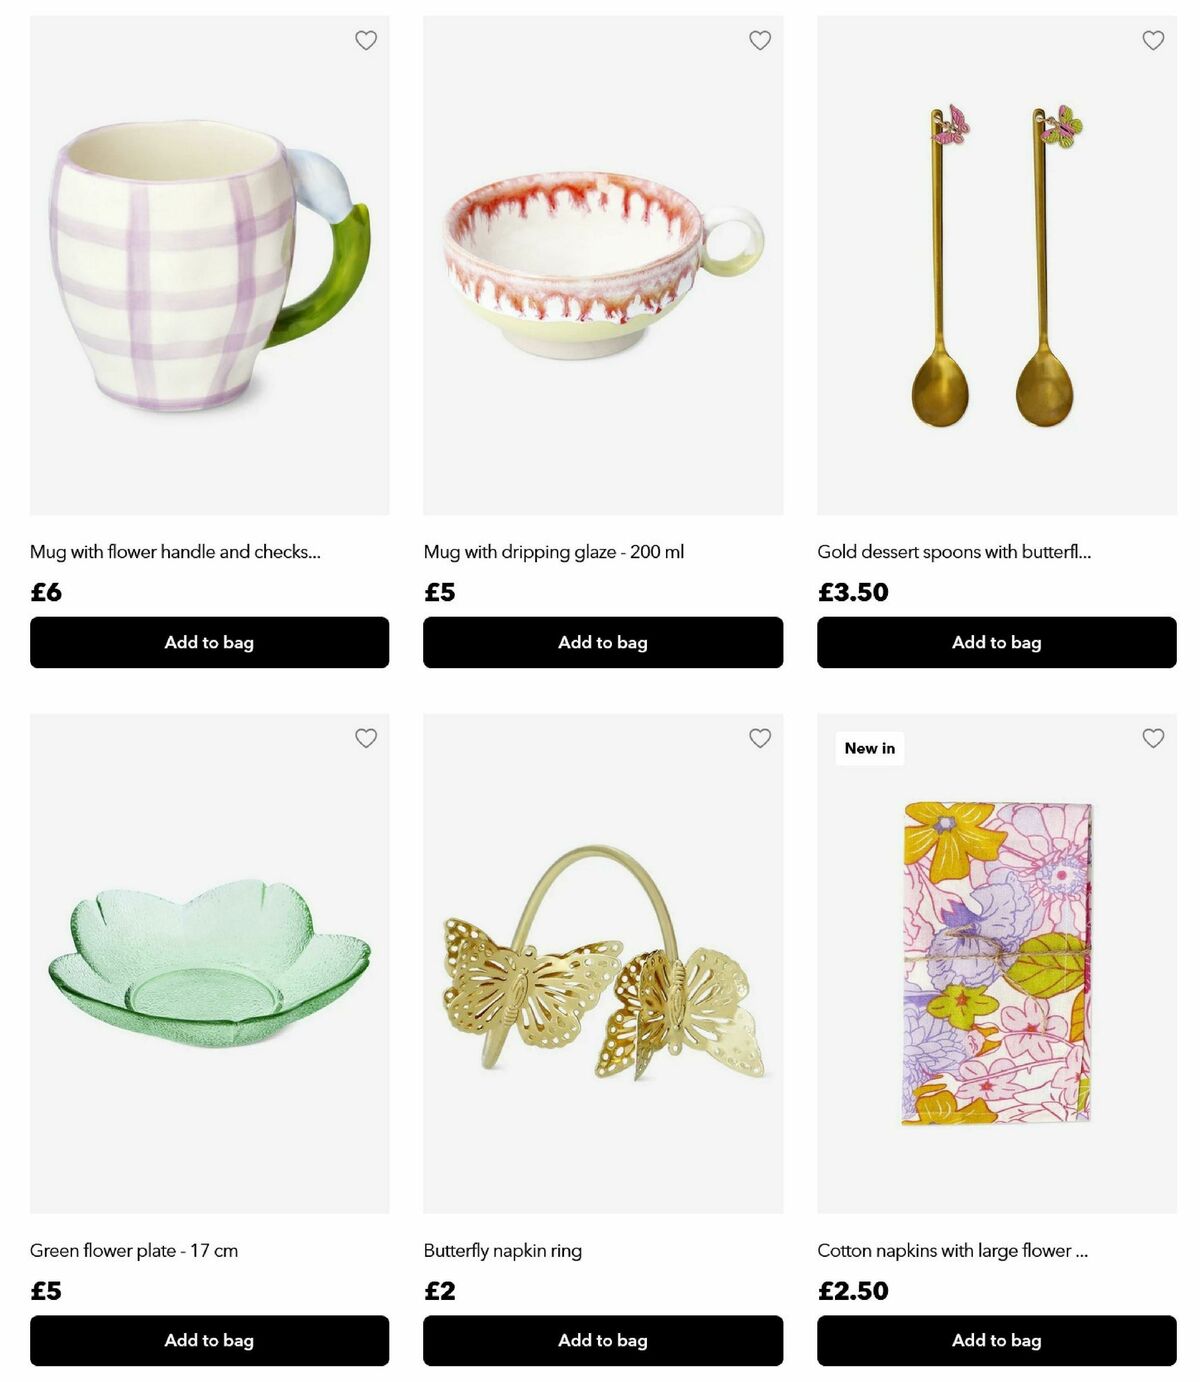Open gold butterfly spoons product image

997,265
